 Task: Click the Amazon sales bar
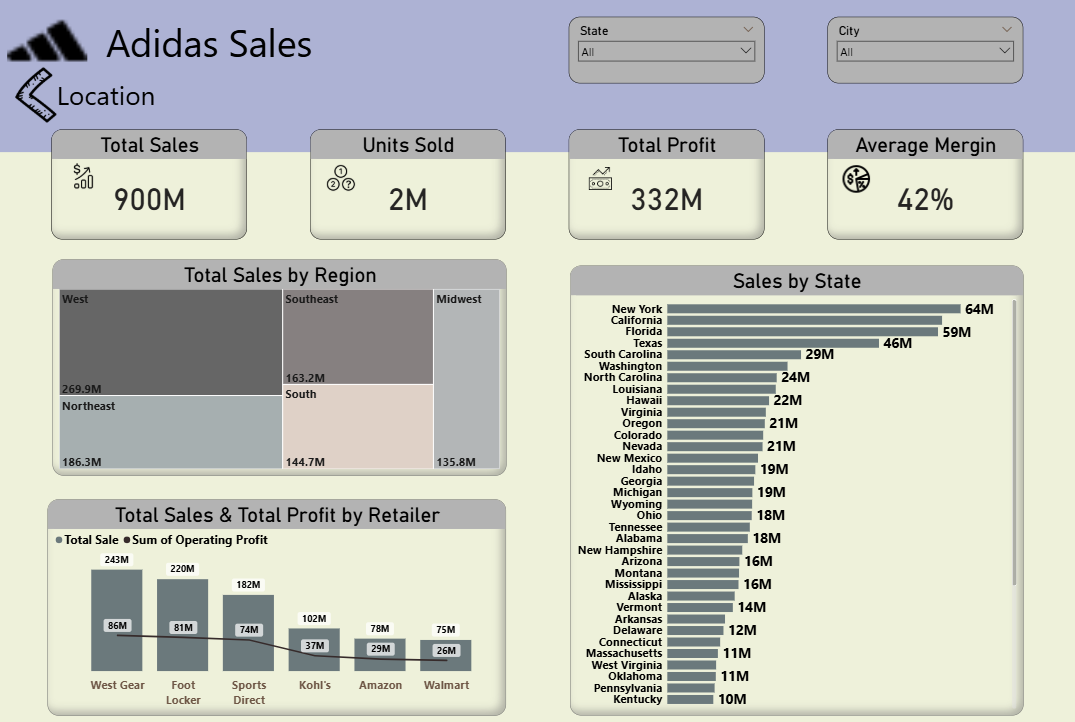[x=380, y=655]
